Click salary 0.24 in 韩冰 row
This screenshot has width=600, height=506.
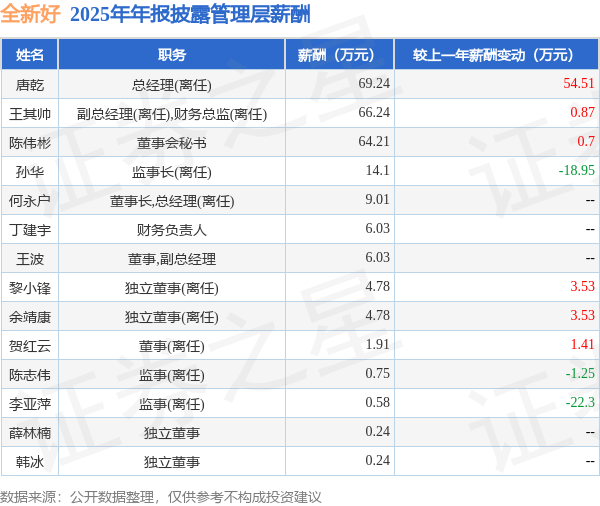pyautogui.click(x=377, y=460)
